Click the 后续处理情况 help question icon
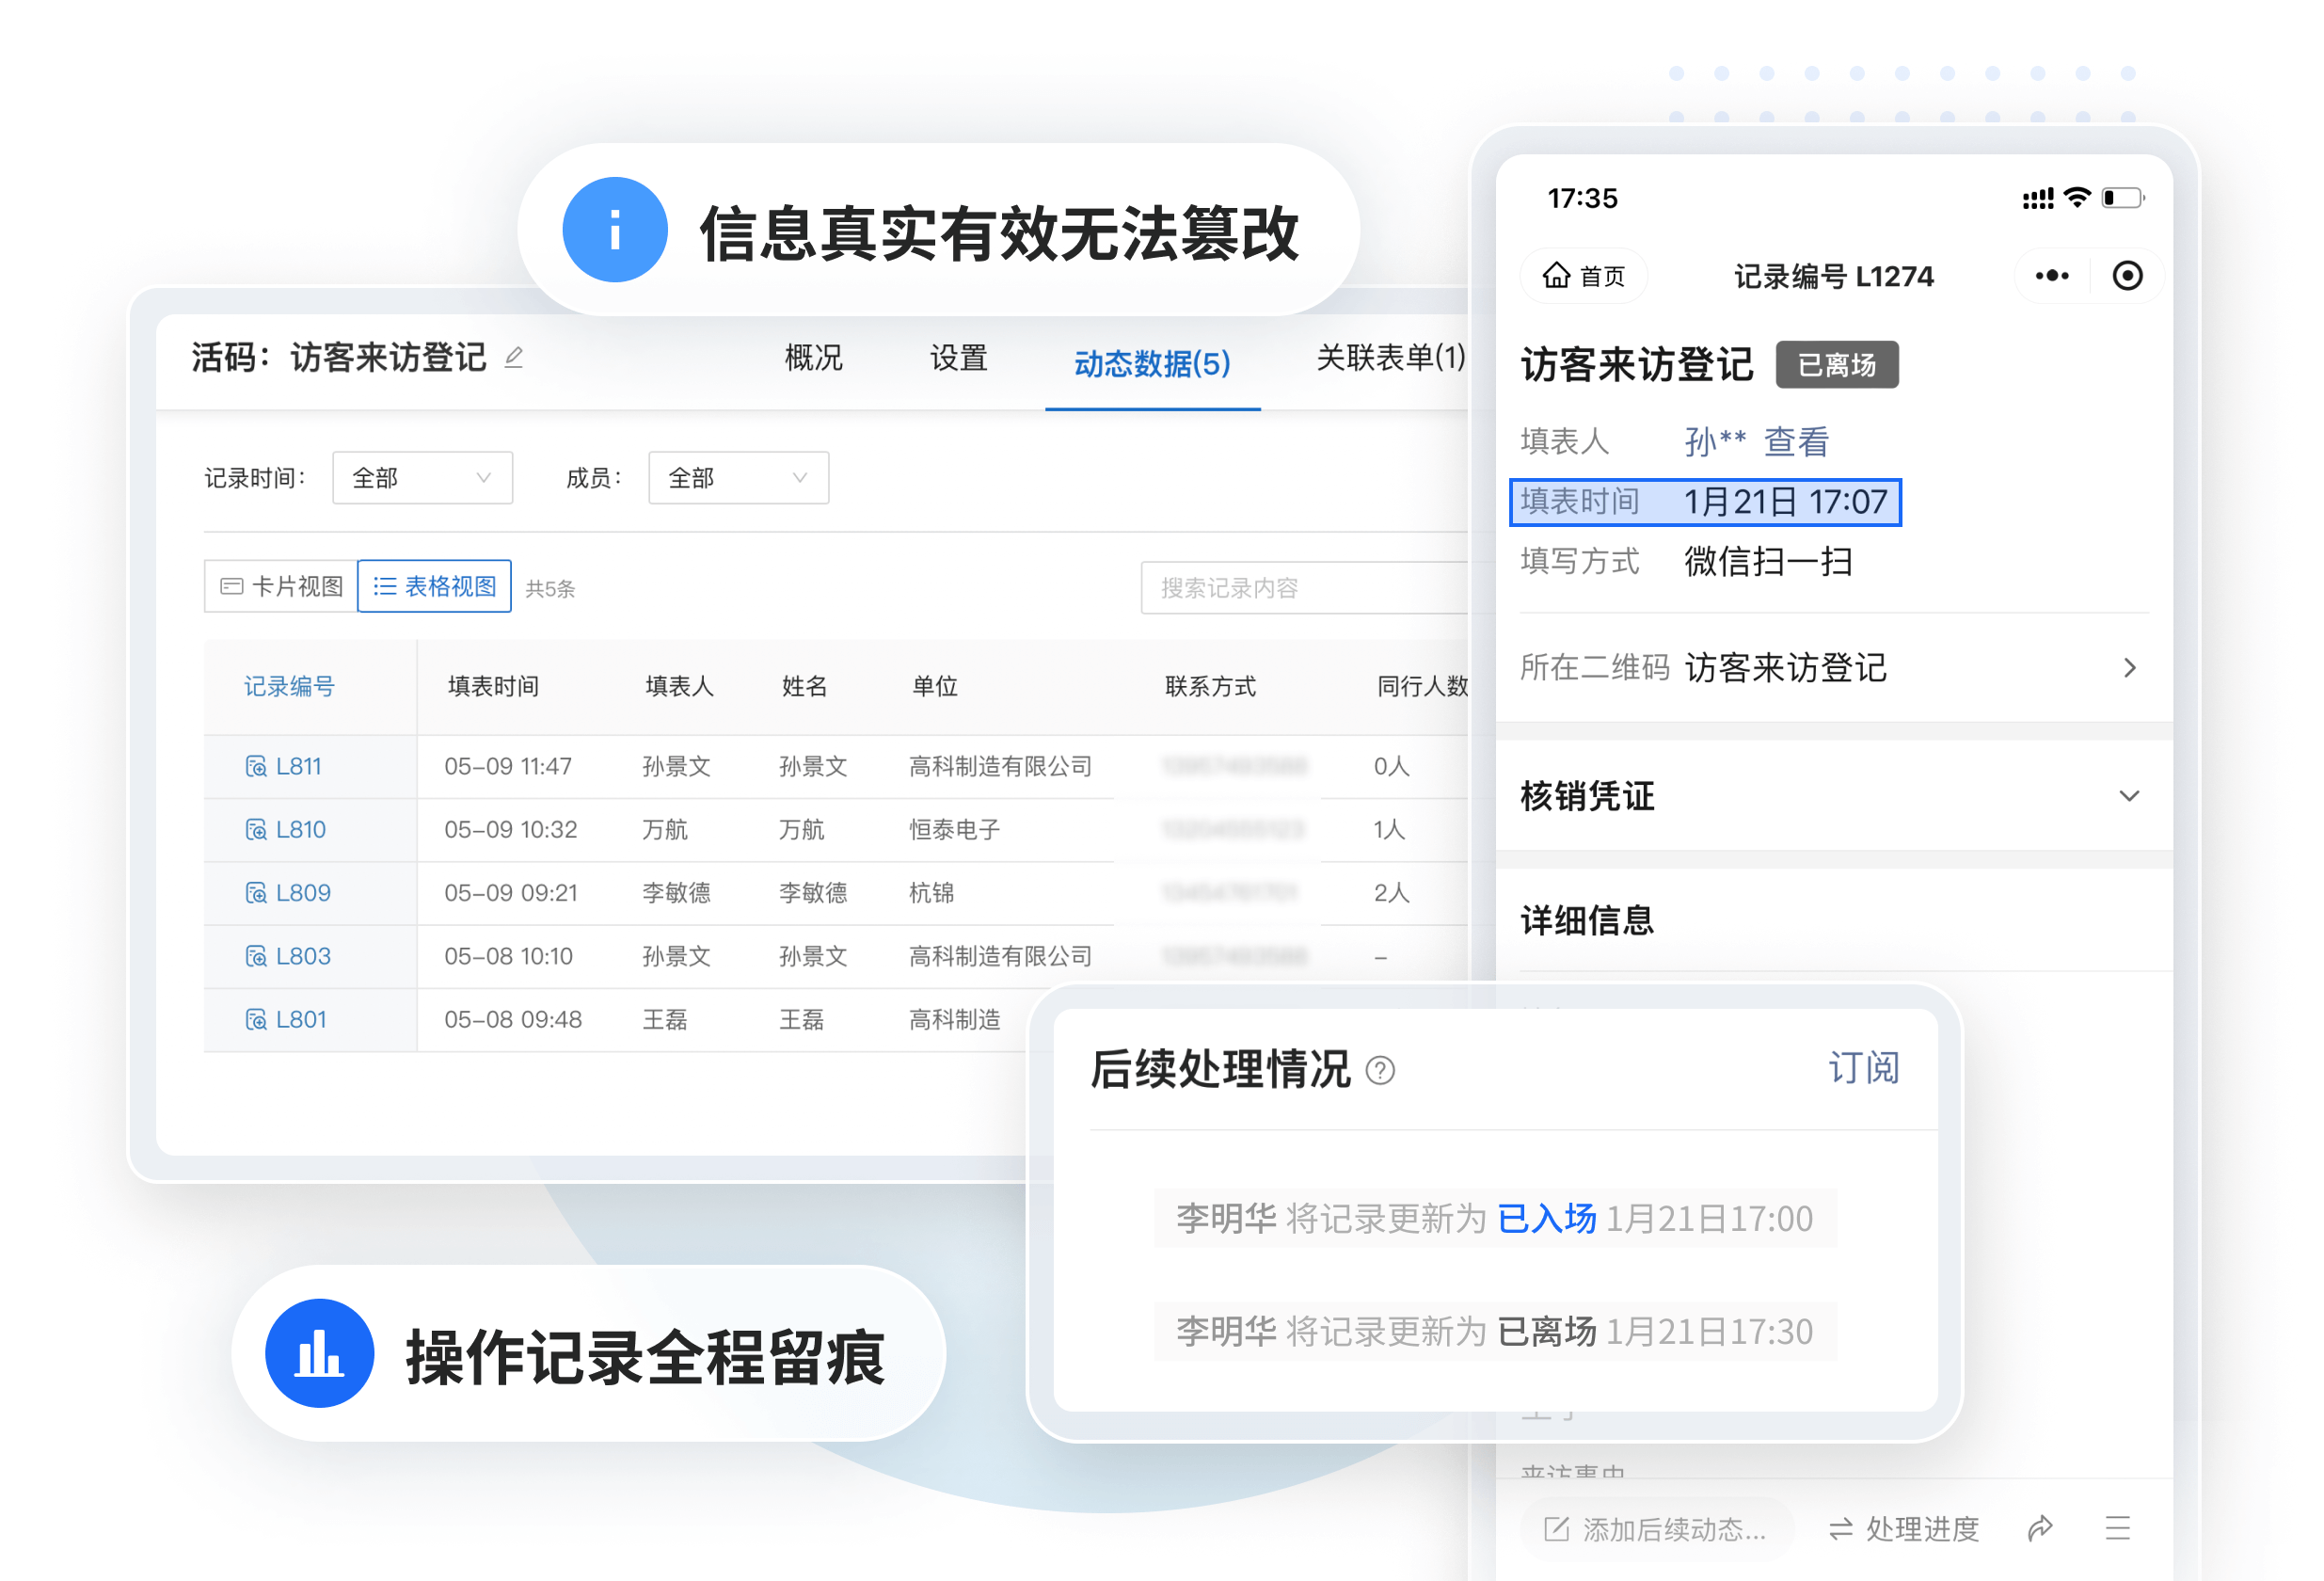This screenshot has height=1581, width=2324. [1380, 1070]
